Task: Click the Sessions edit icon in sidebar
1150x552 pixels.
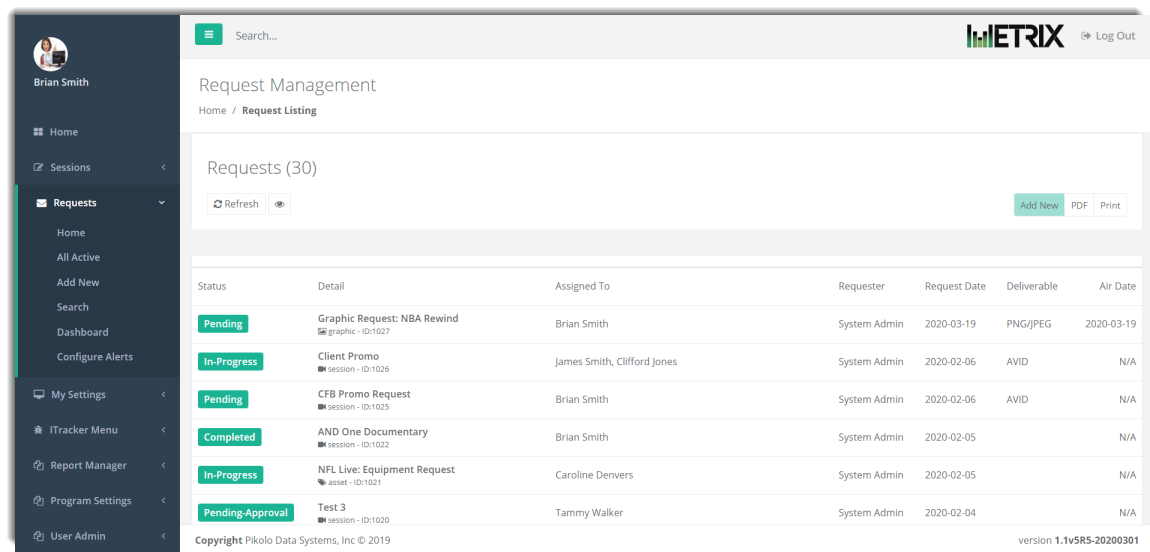Action: click(39, 167)
